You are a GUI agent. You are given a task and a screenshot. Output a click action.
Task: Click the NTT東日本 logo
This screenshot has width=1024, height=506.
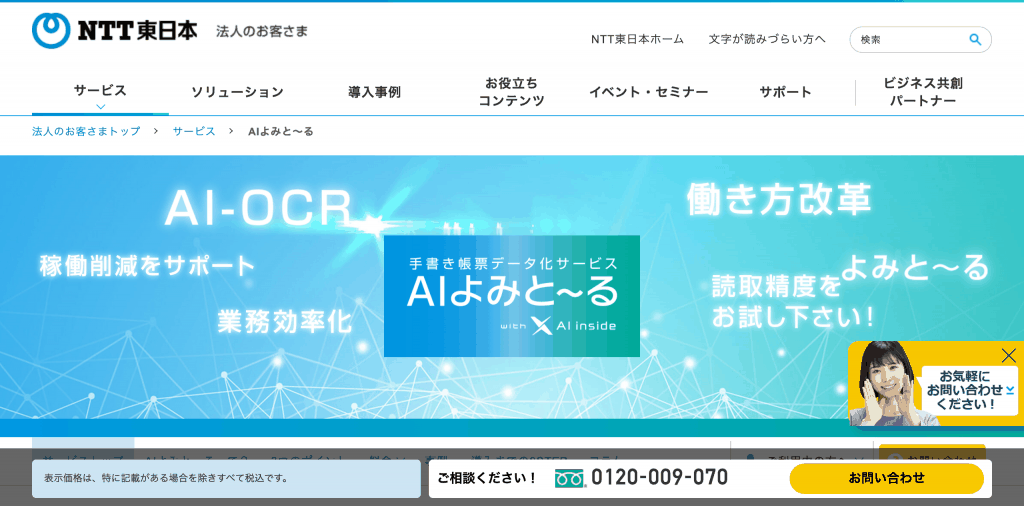(x=114, y=31)
